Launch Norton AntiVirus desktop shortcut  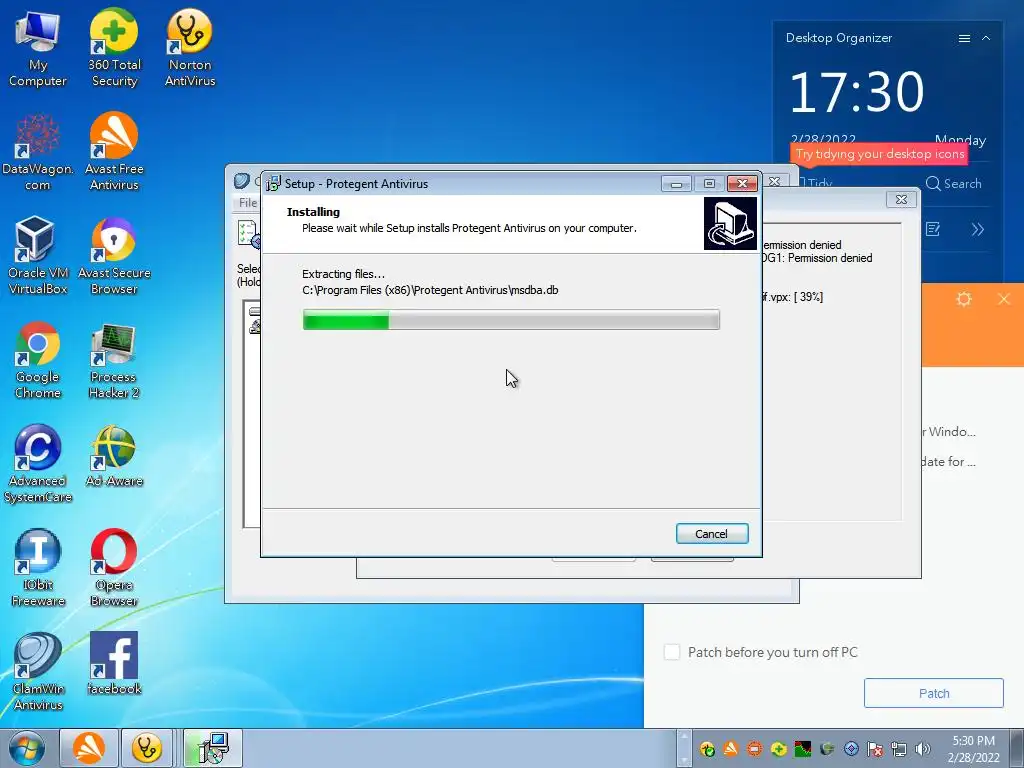tap(190, 49)
